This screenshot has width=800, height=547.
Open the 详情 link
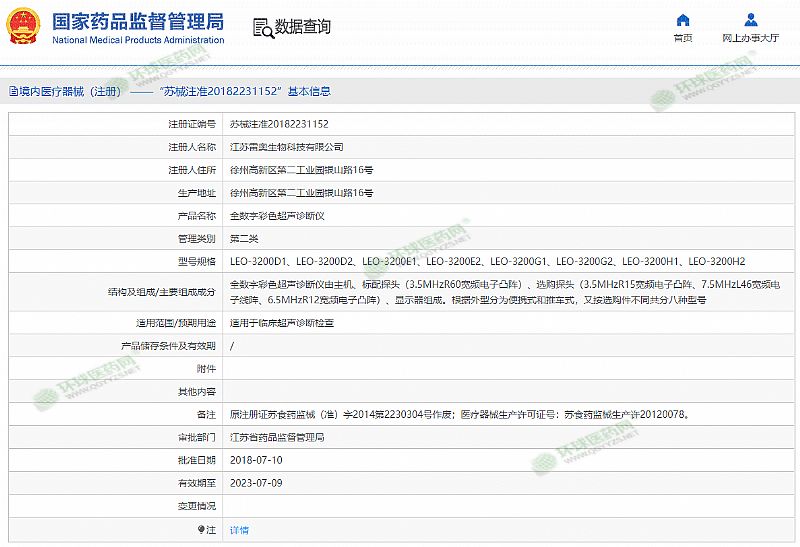point(239,530)
